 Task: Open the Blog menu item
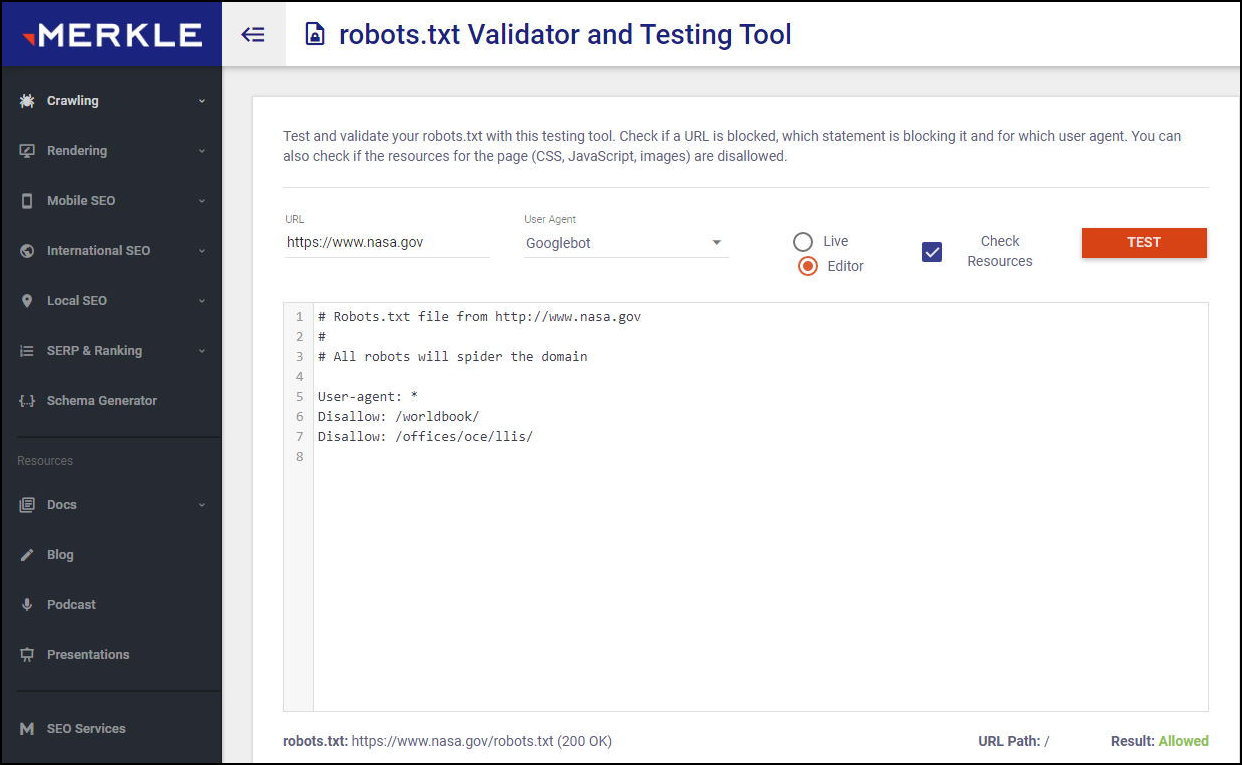[111, 555]
